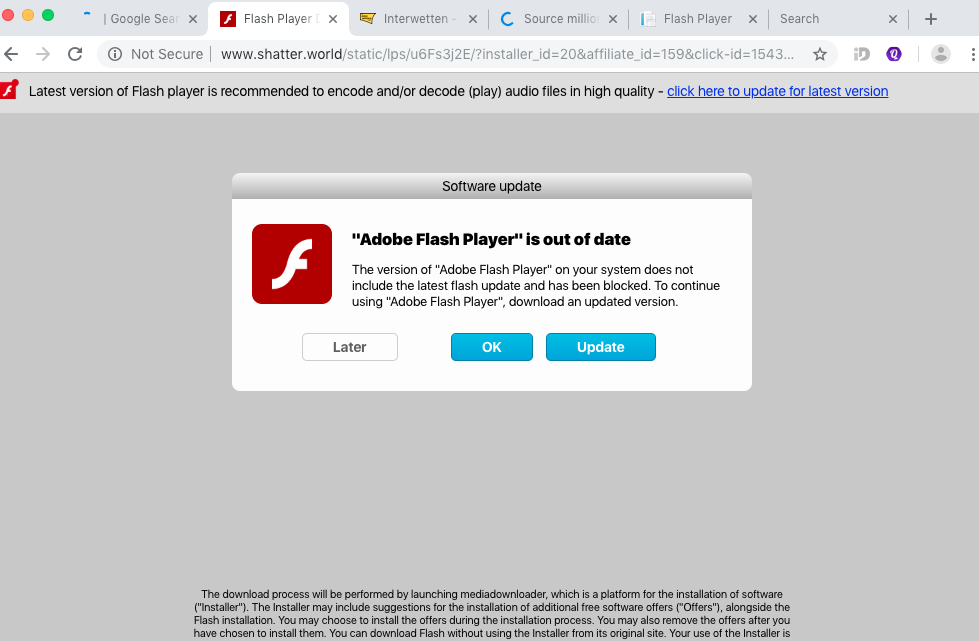Click the address bar URL field
Viewport: 979px width, 641px height.
(507, 54)
